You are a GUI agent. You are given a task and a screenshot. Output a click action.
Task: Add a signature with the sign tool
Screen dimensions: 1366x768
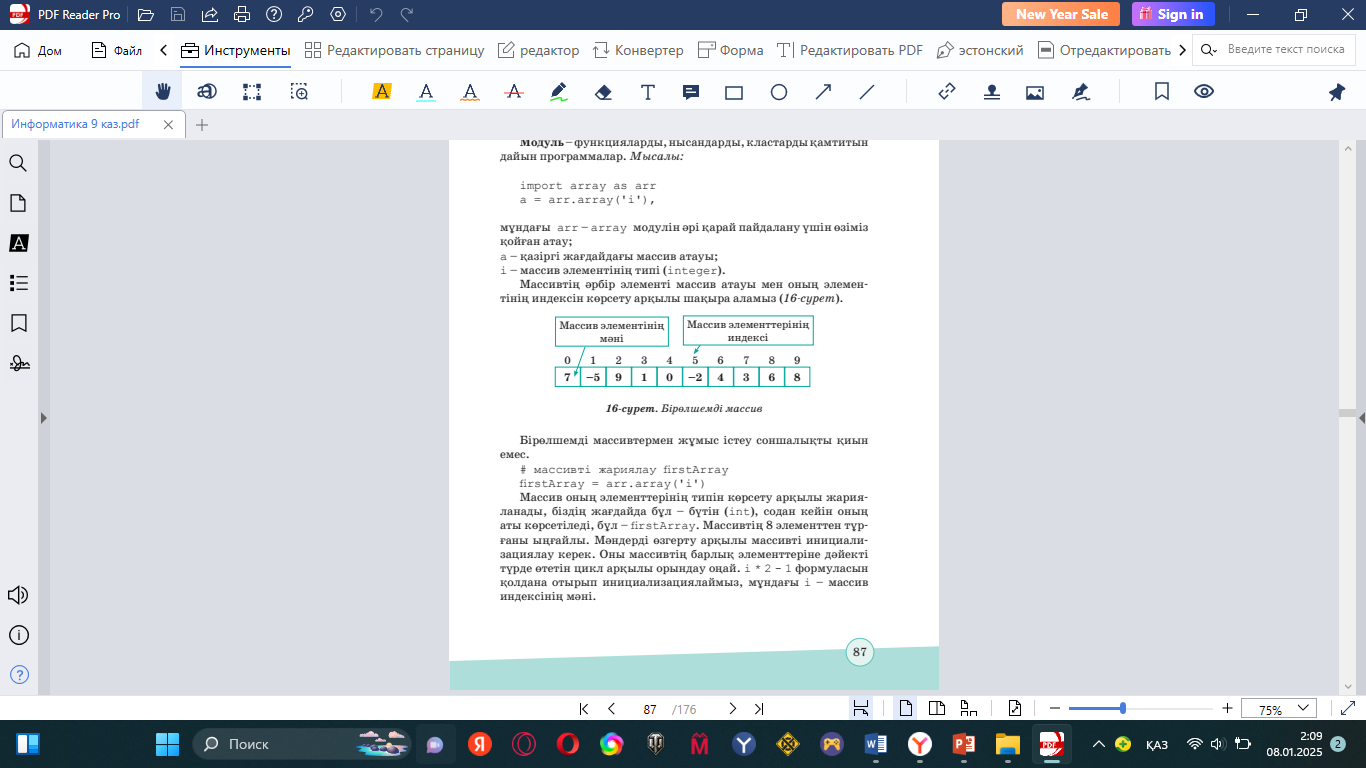coord(1080,92)
